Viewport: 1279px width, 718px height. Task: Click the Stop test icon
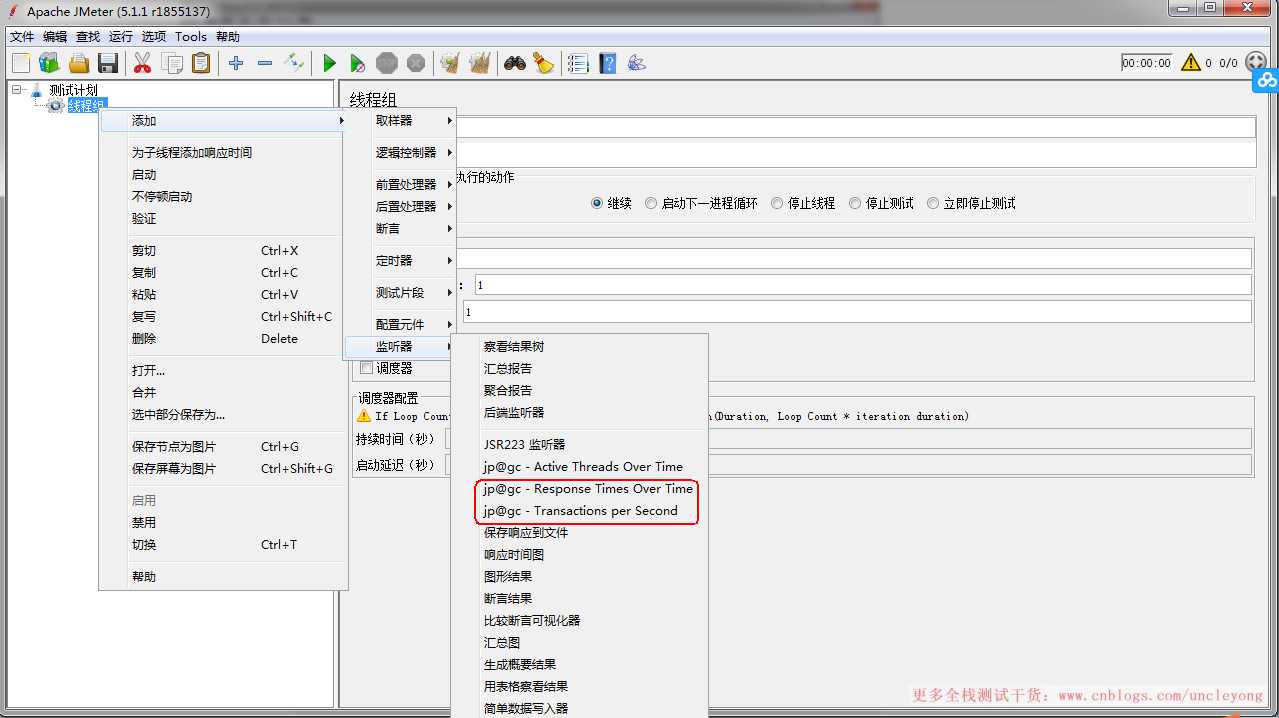click(387, 63)
